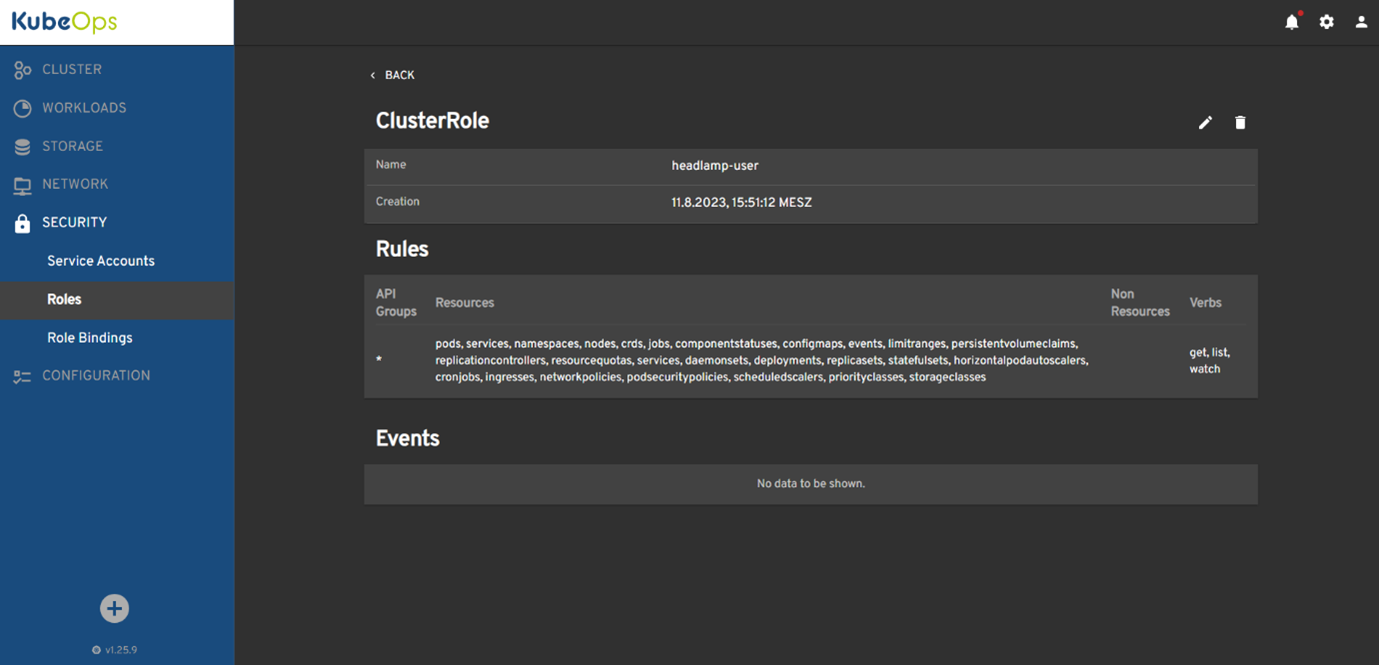The image size is (1379, 665).
Task: Click the round plus button in sidebar
Action: (114, 608)
